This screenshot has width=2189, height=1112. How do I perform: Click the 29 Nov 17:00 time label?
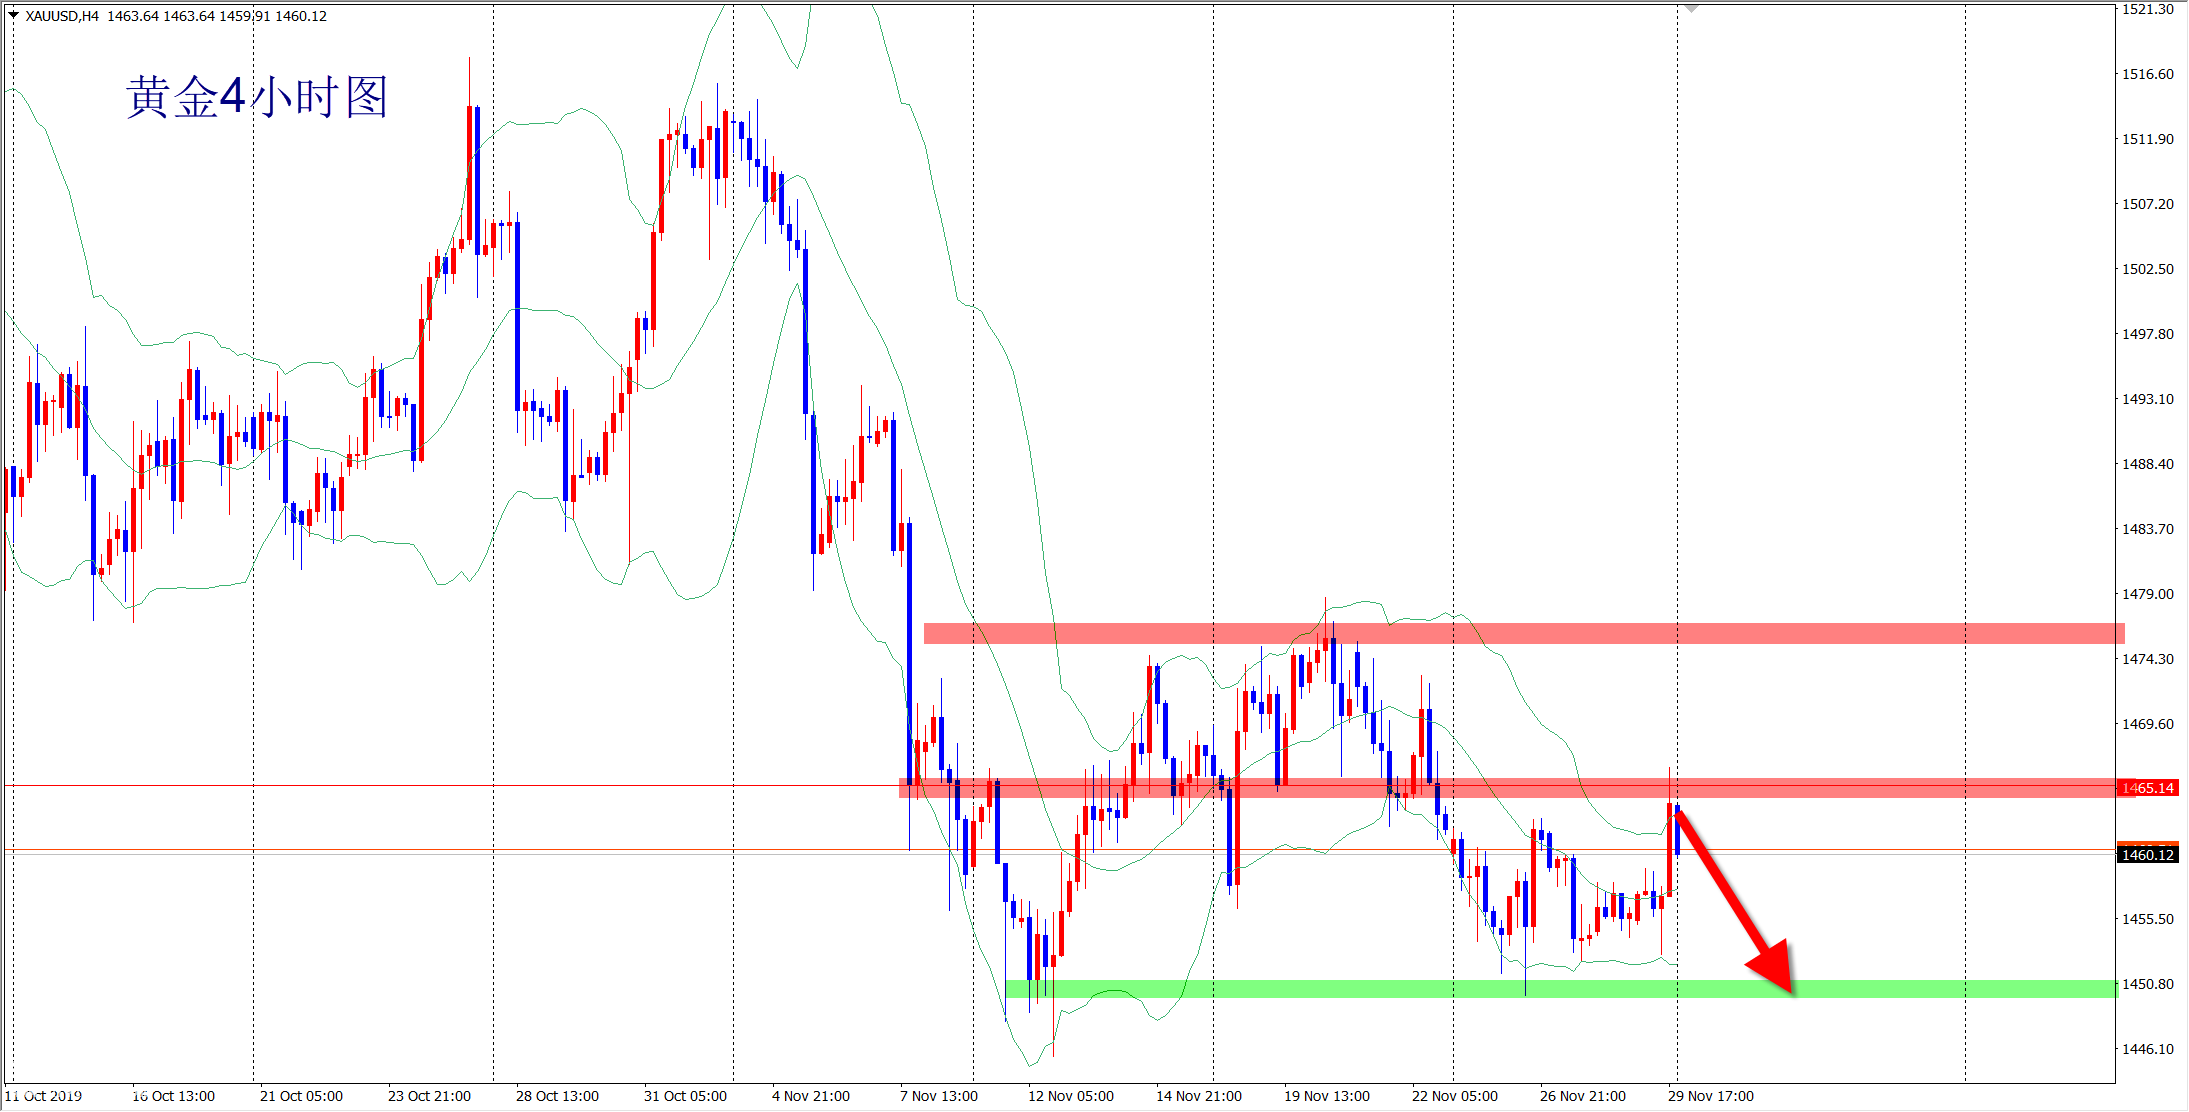(1710, 1096)
